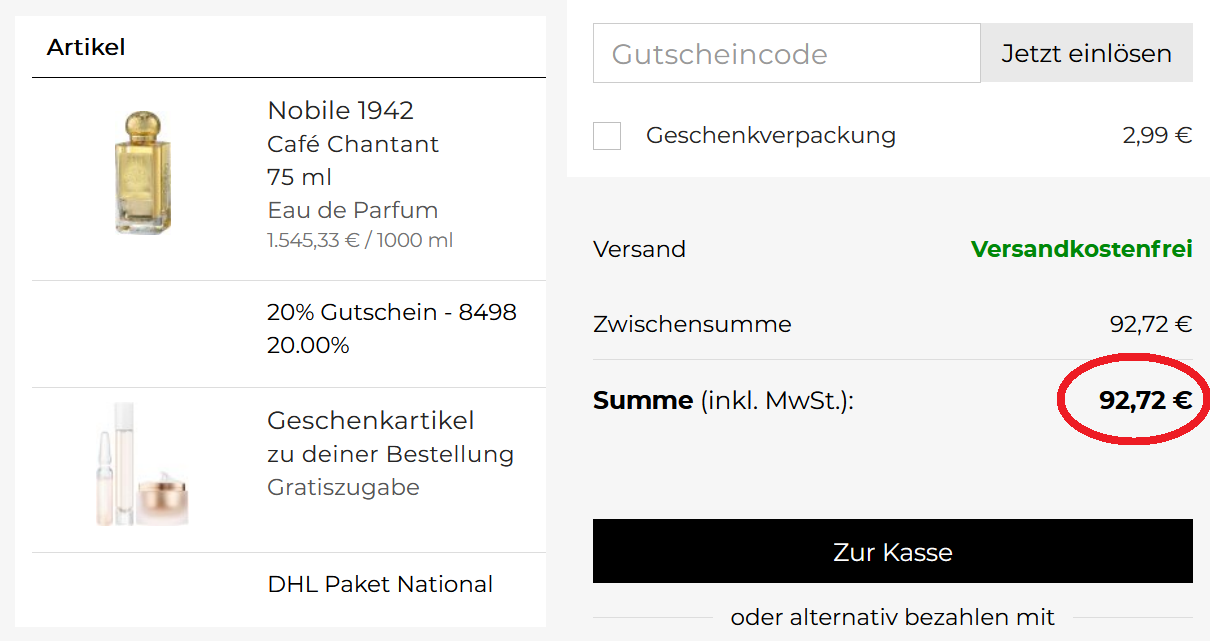Click the Café Chantant product name
This screenshot has width=1210, height=641.
pyautogui.click(x=353, y=144)
